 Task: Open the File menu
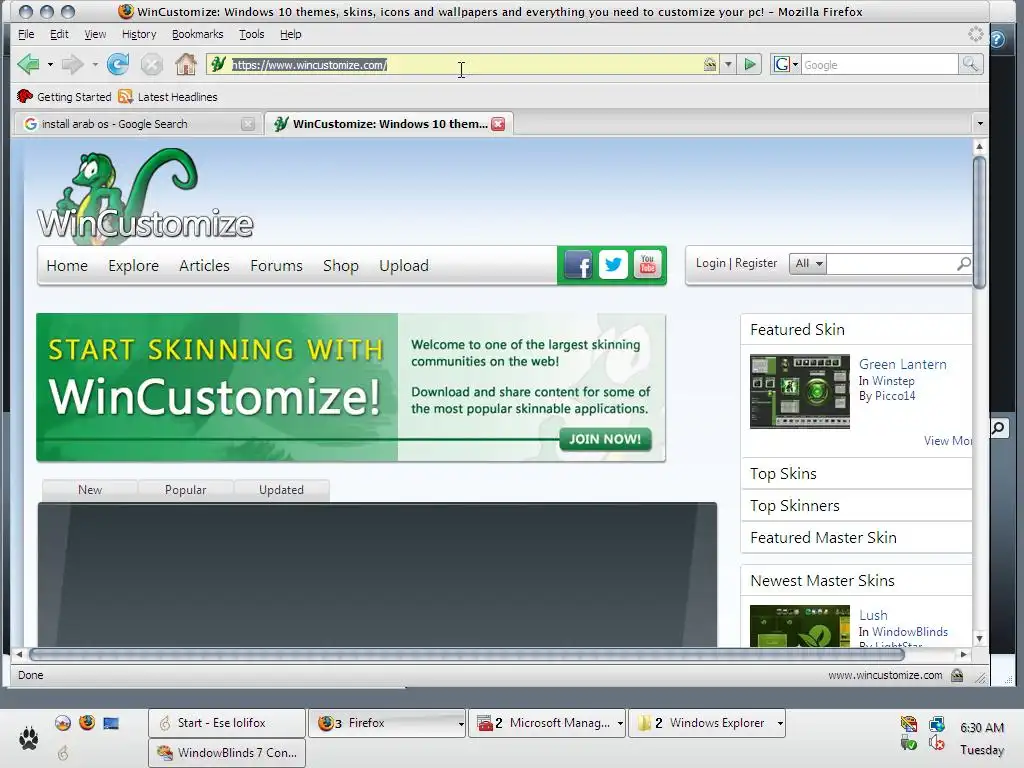coord(26,34)
